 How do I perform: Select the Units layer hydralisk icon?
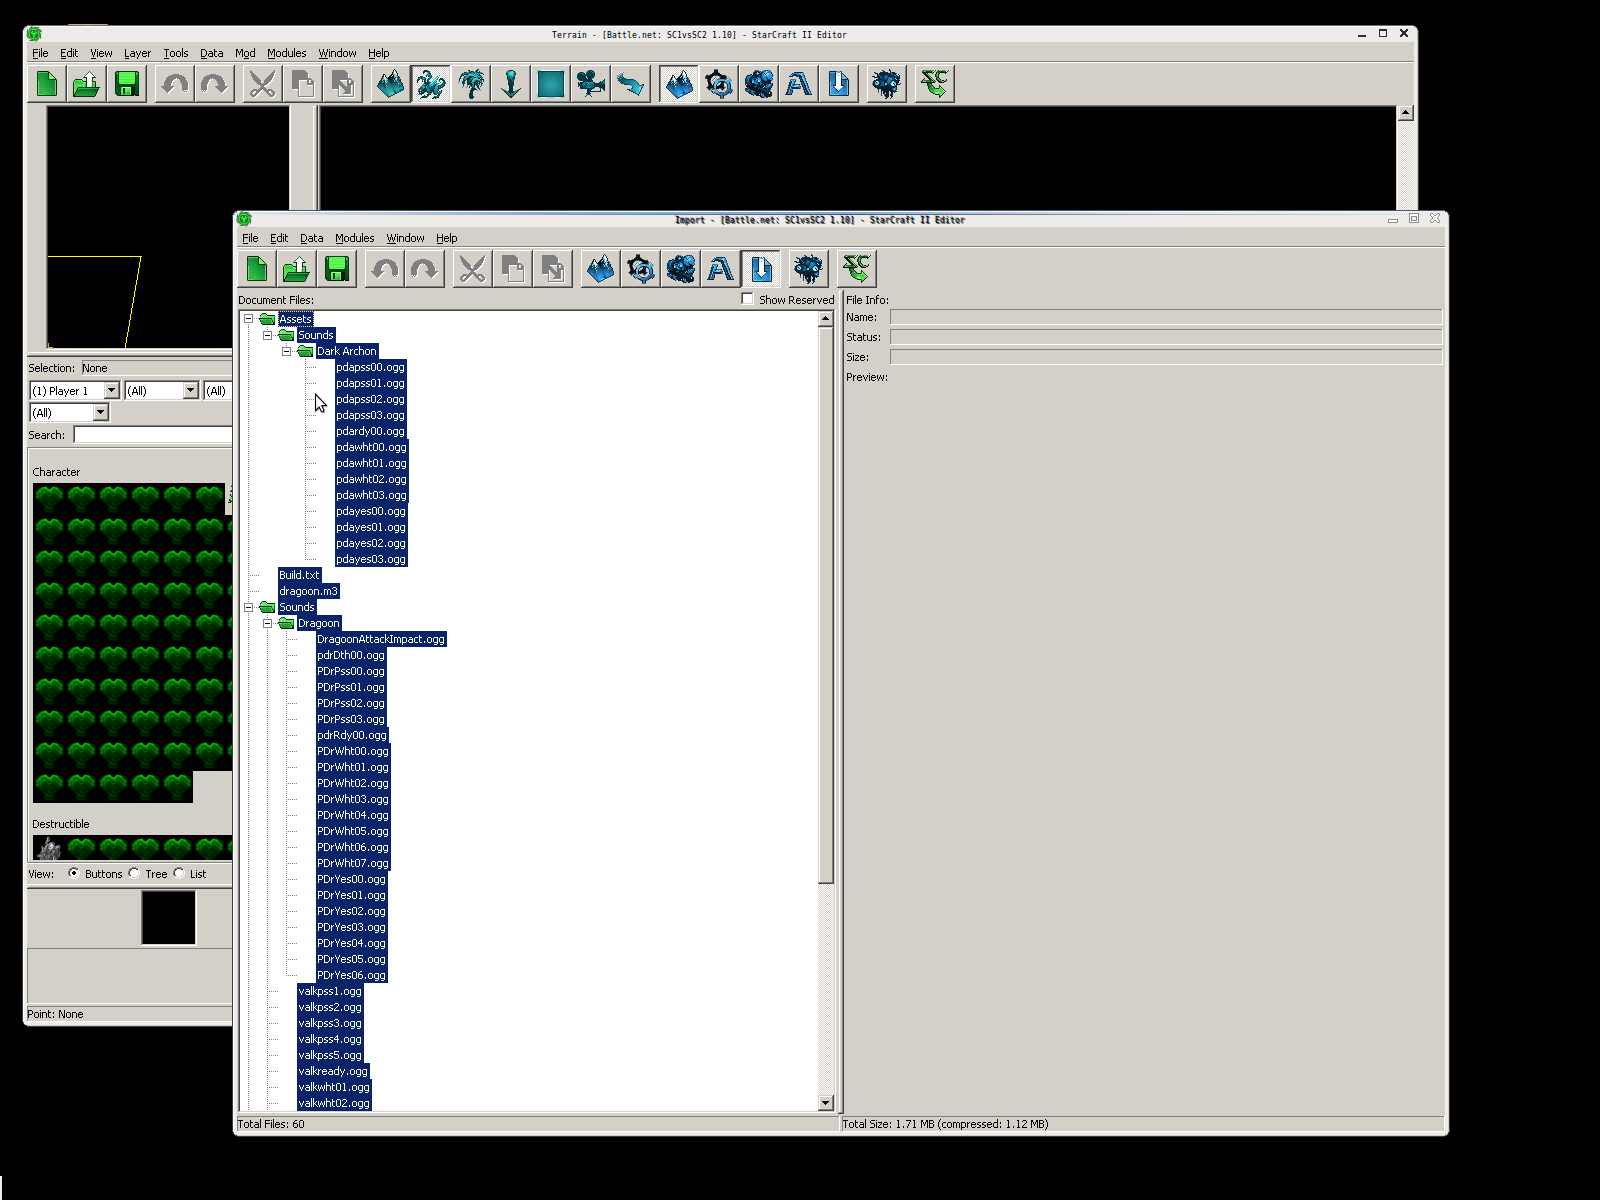point(431,84)
